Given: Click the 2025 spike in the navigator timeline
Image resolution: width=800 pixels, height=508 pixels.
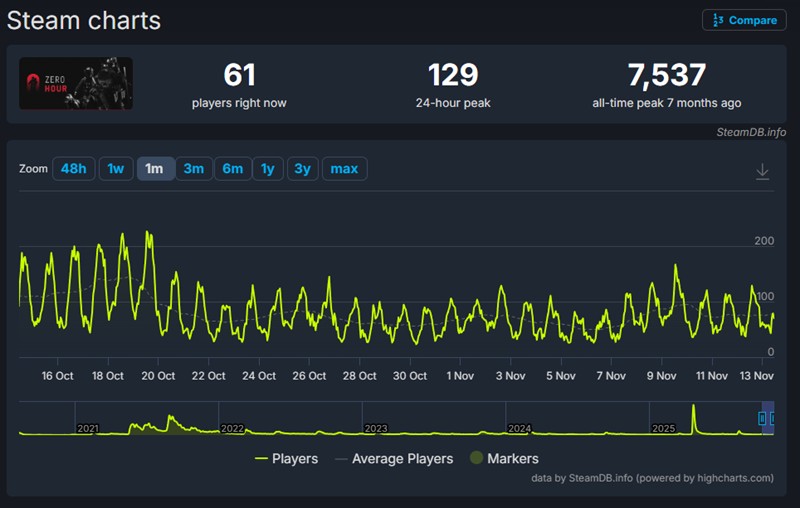Looking at the screenshot, I should tap(693, 420).
